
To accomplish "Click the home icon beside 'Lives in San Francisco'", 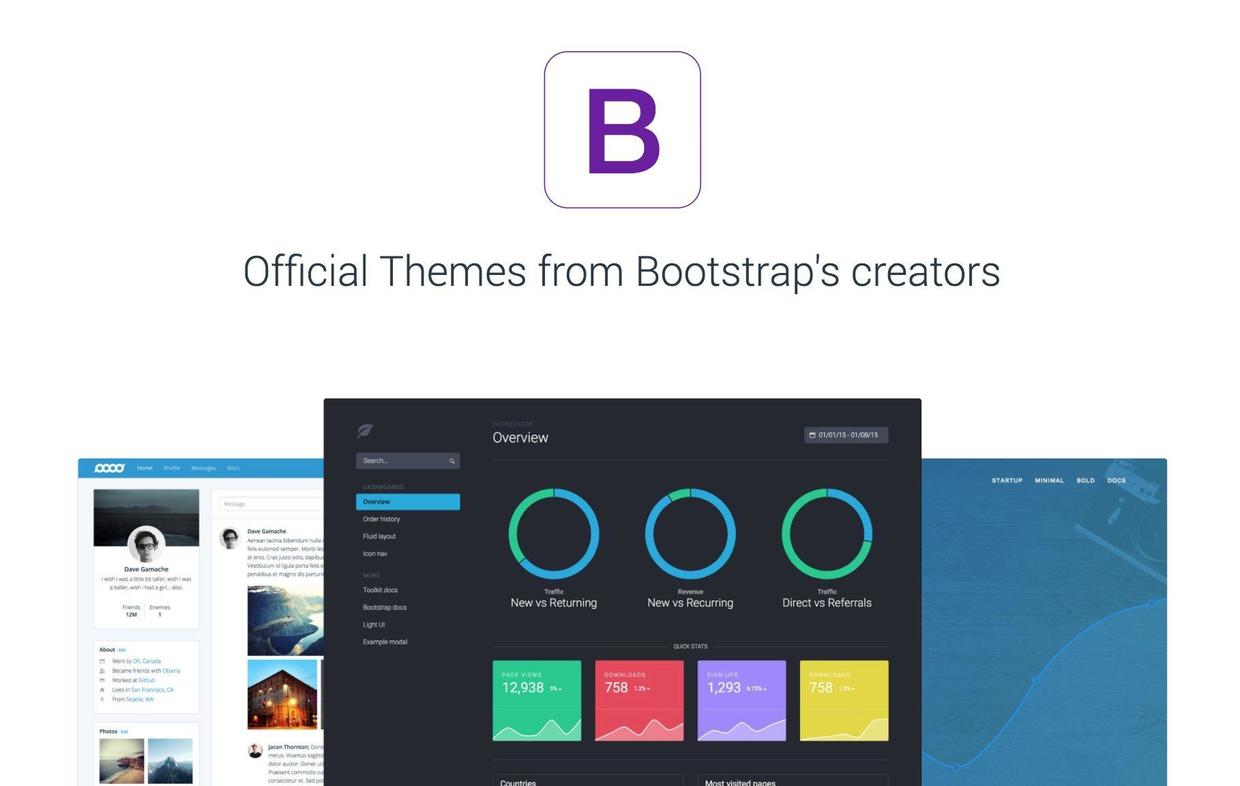I will tap(102, 690).
